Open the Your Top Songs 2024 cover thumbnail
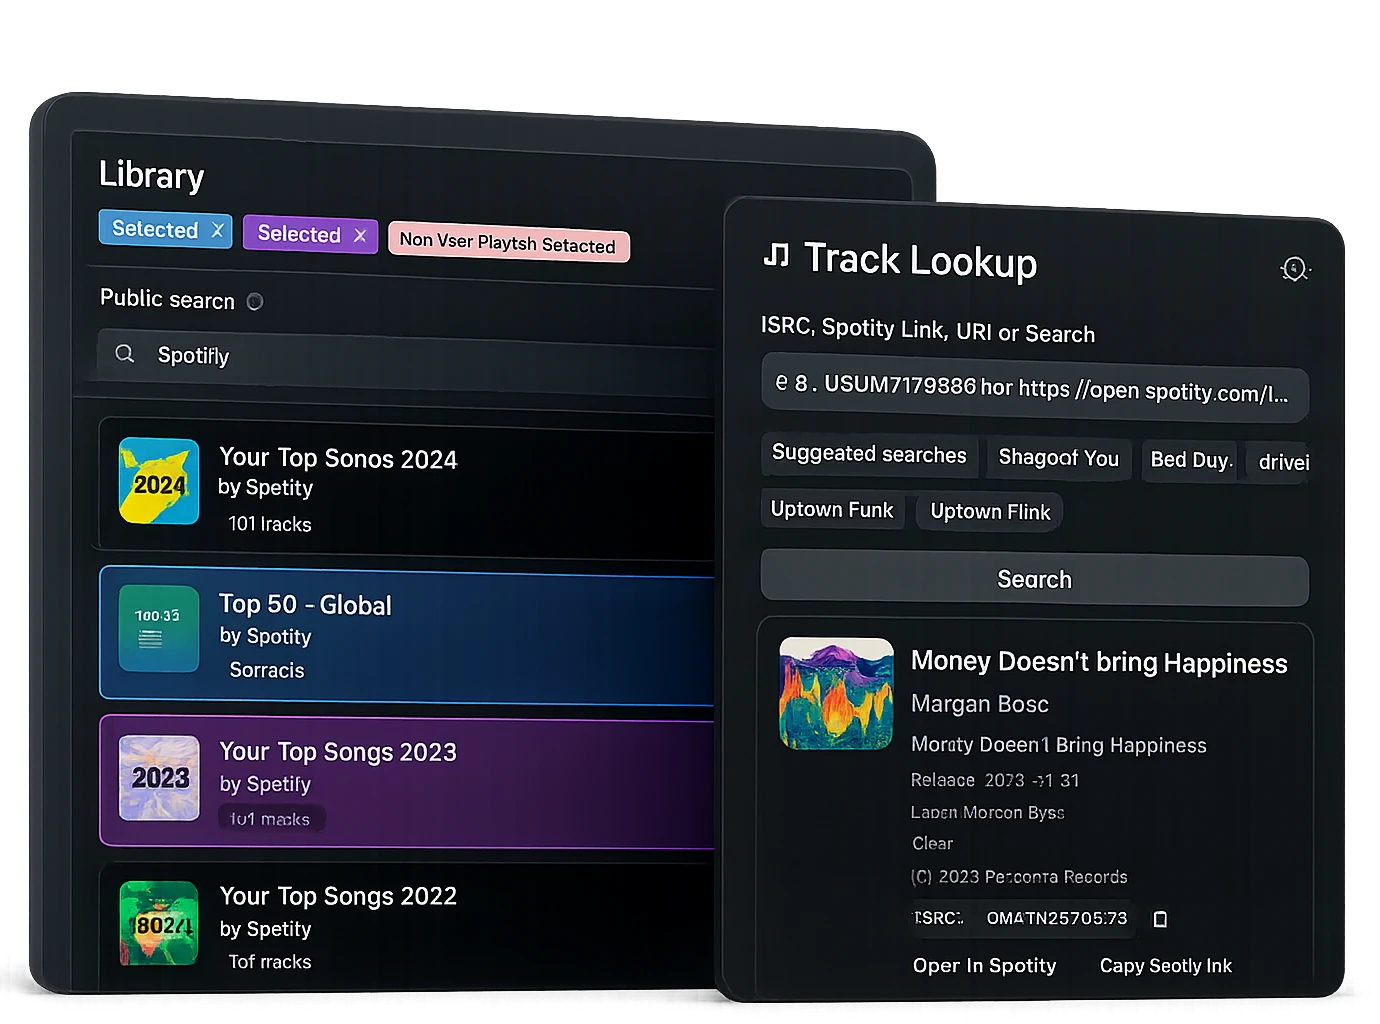 coord(159,481)
